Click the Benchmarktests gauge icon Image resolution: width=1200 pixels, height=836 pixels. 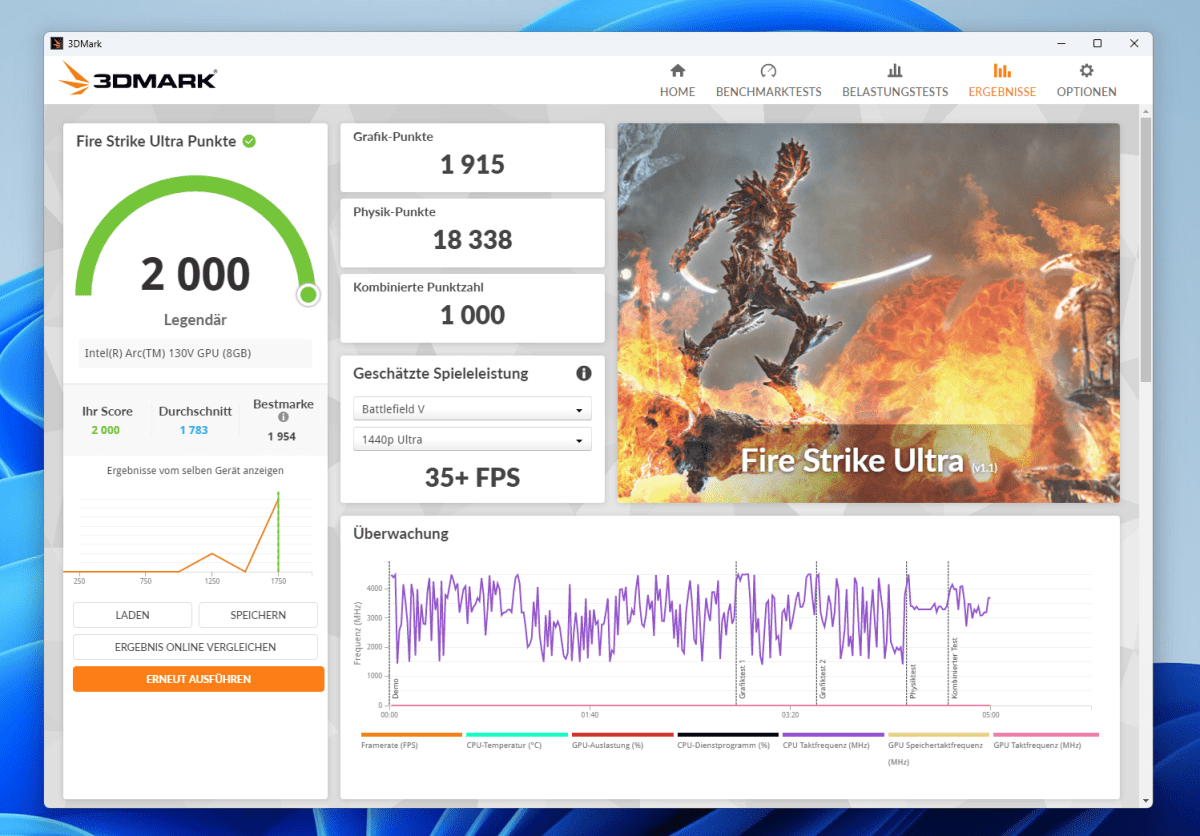click(768, 70)
